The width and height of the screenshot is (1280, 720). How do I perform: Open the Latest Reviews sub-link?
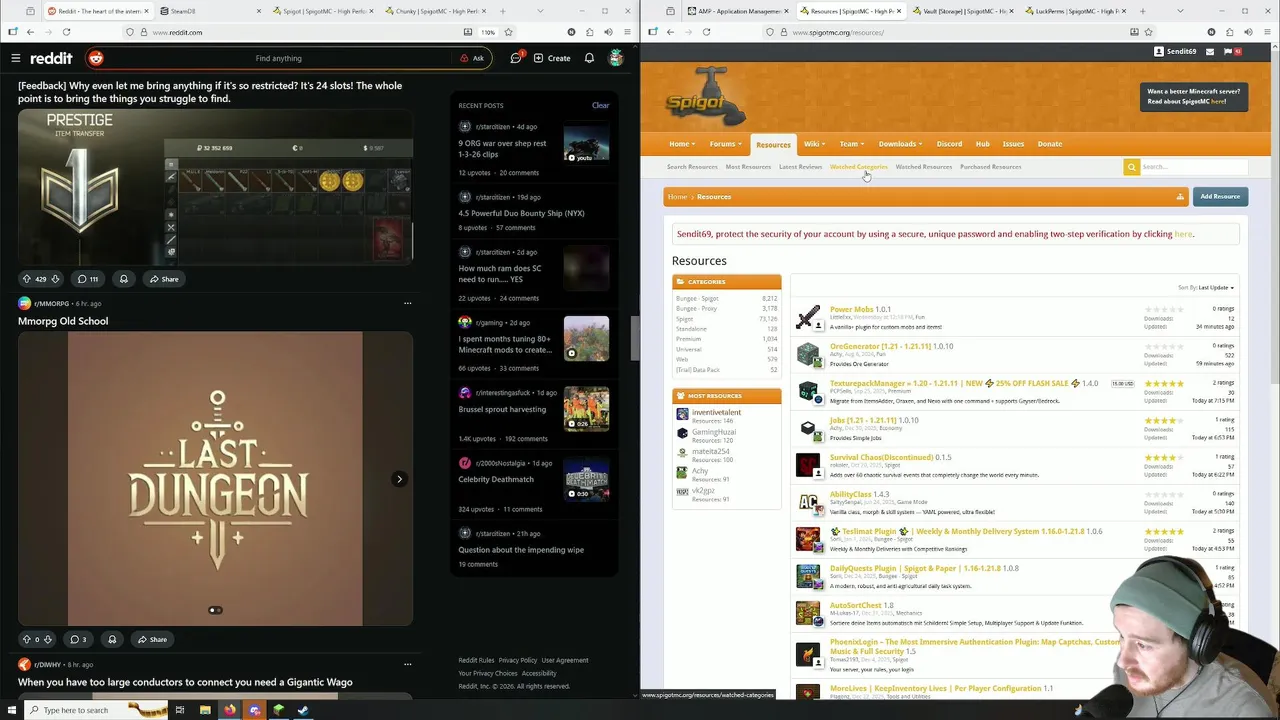pyautogui.click(x=800, y=167)
